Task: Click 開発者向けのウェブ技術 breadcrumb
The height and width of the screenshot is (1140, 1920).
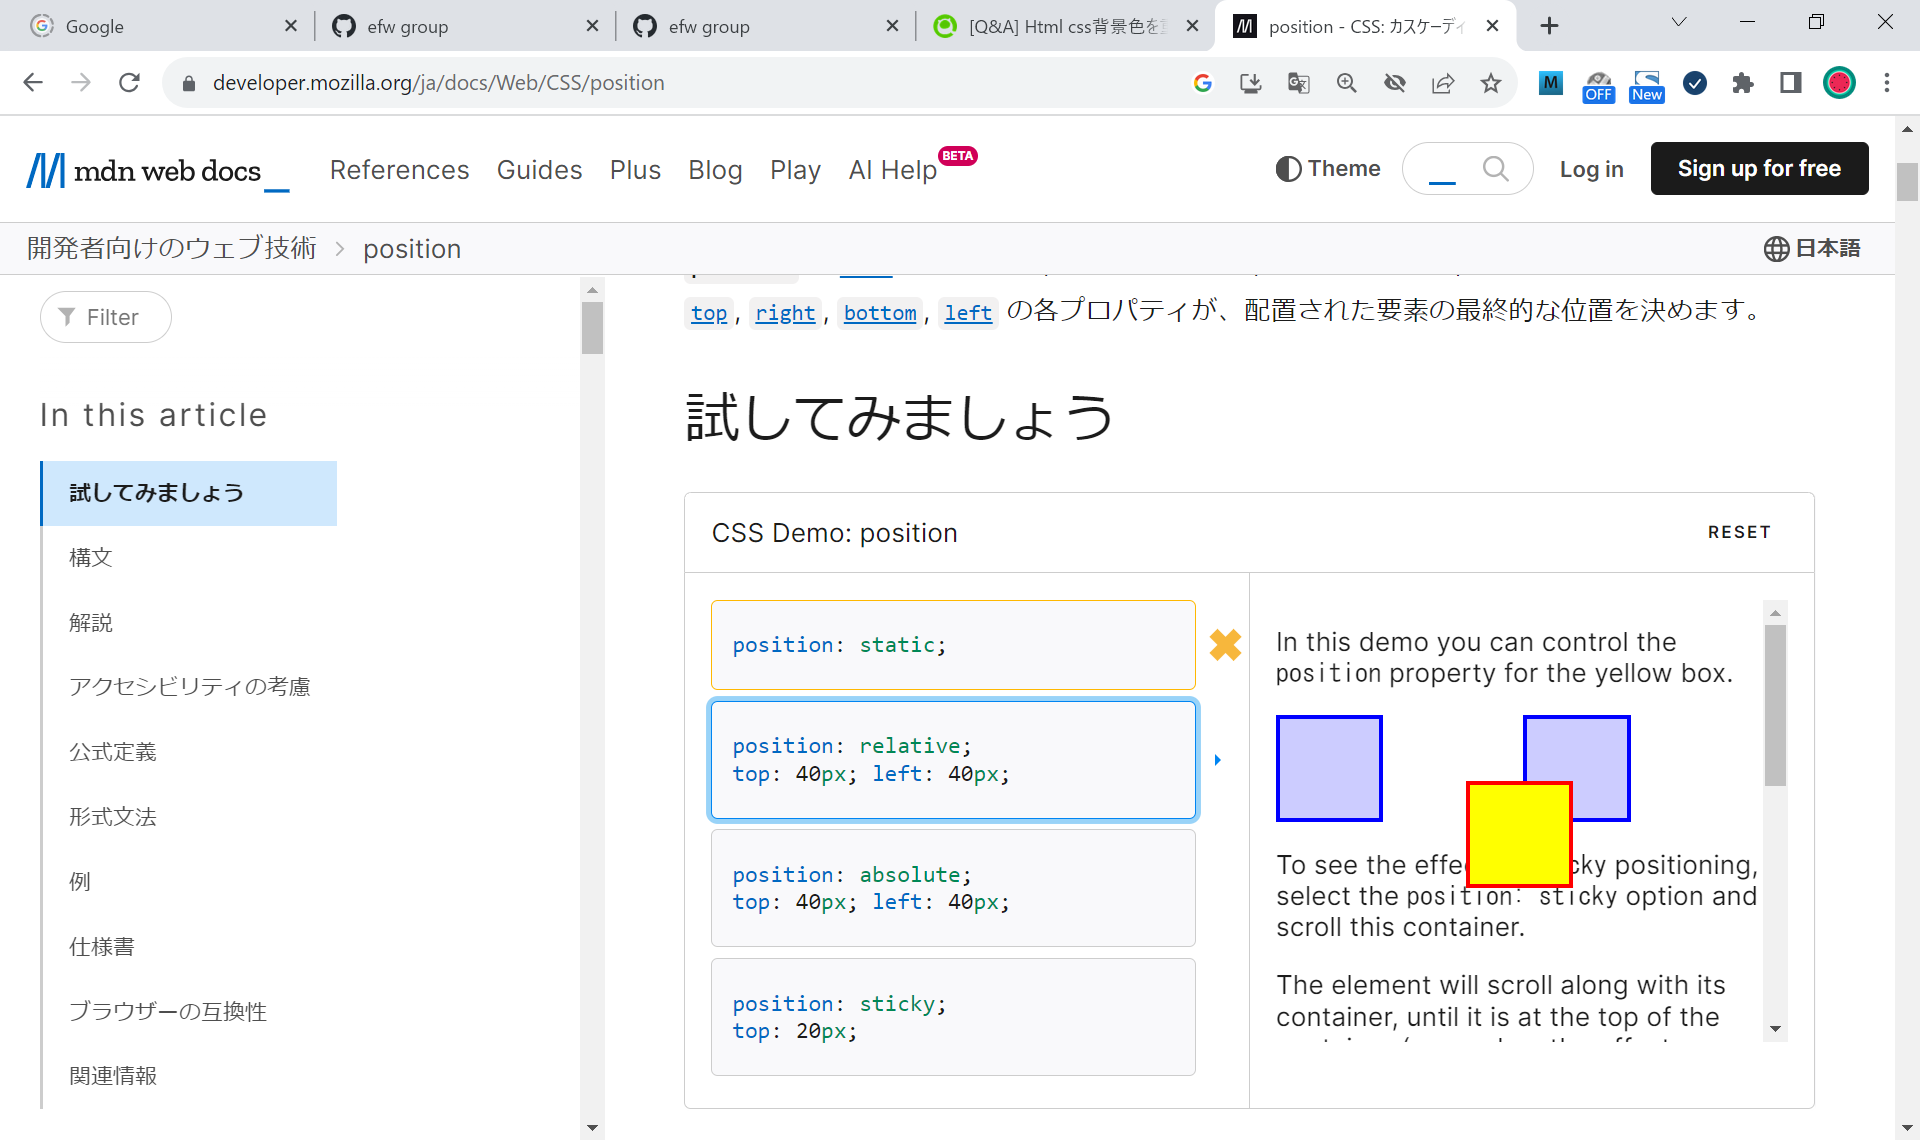Action: click(172, 248)
